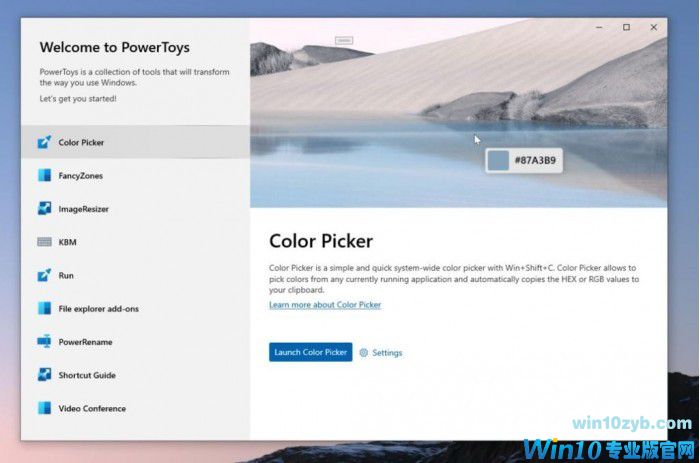
Task: Click the Welcome to PowerToys title
Action: pyautogui.click(x=115, y=47)
